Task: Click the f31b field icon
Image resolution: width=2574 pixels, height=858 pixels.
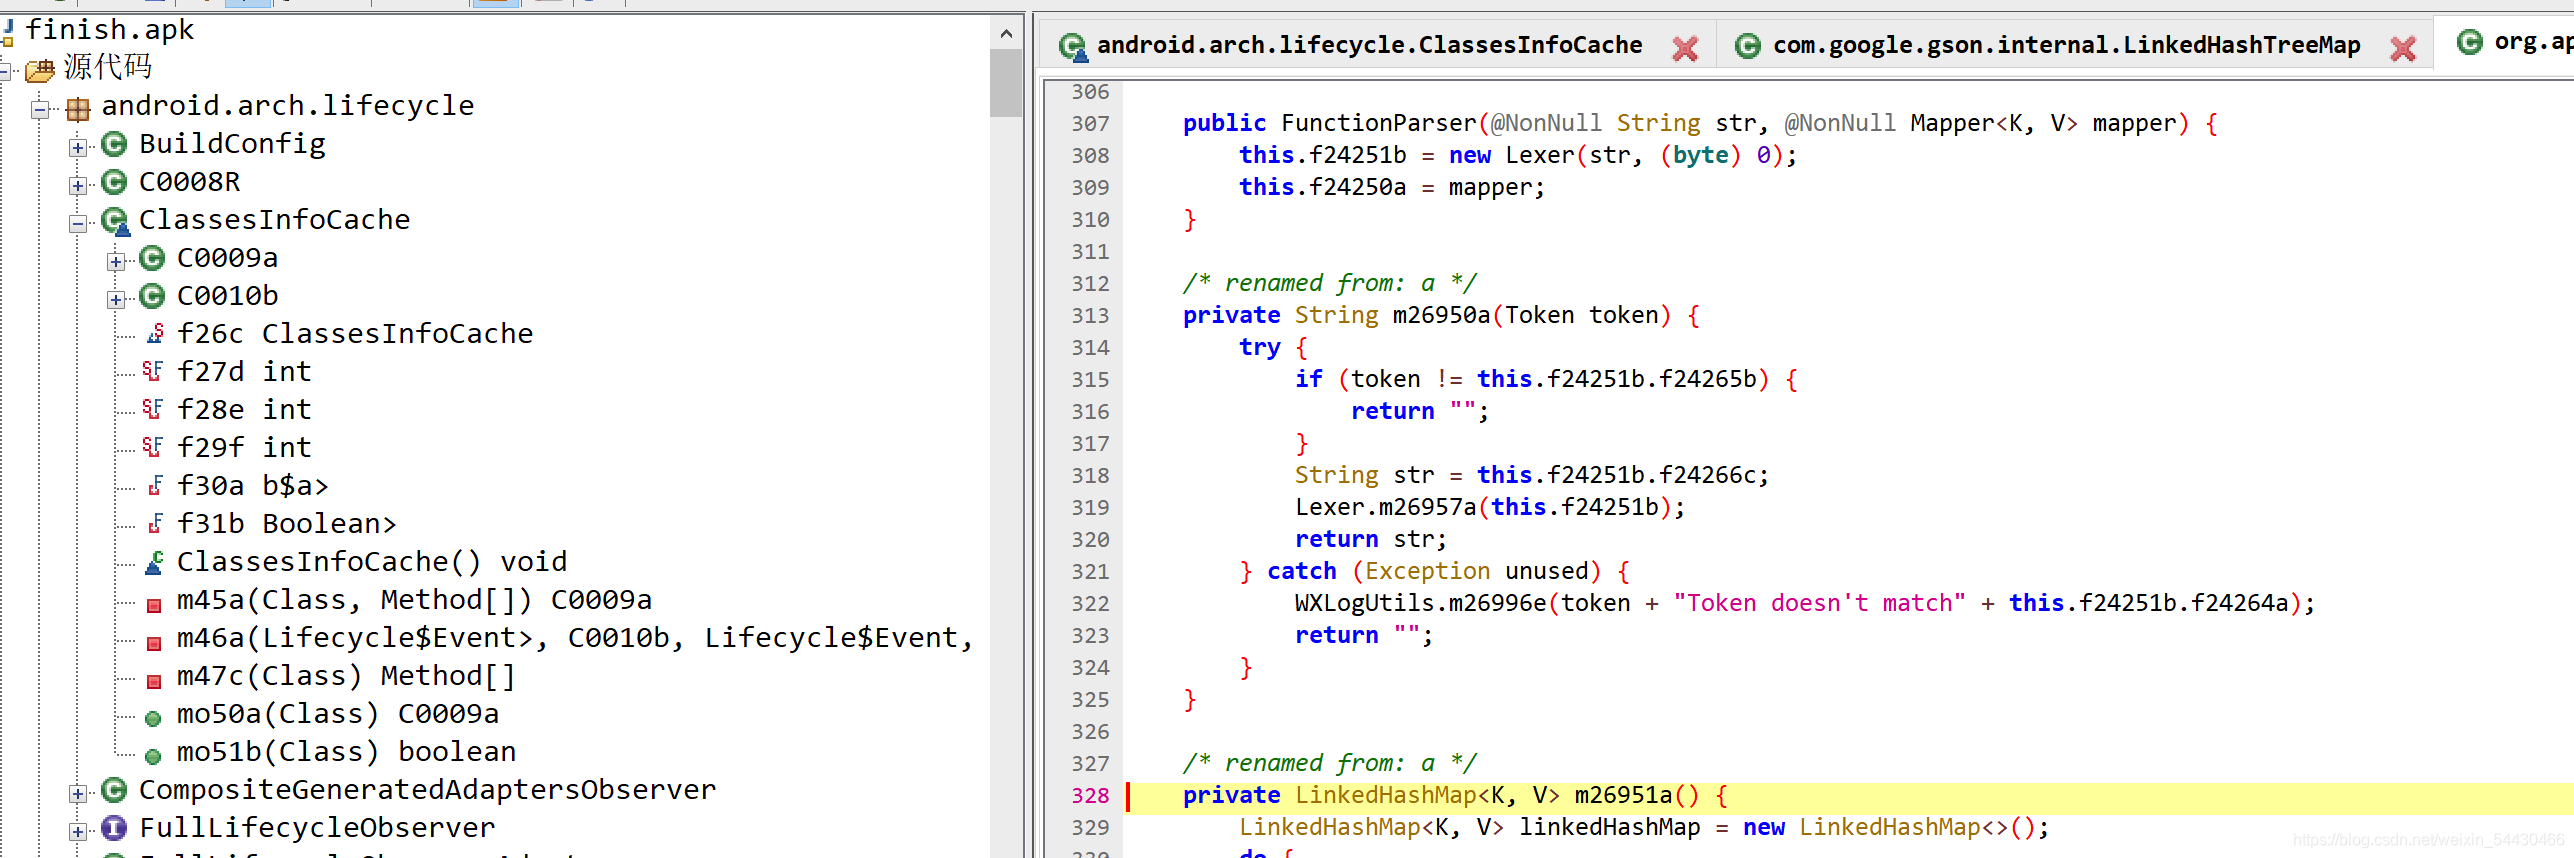Action: pyautogui.click(x=155, y=524)
